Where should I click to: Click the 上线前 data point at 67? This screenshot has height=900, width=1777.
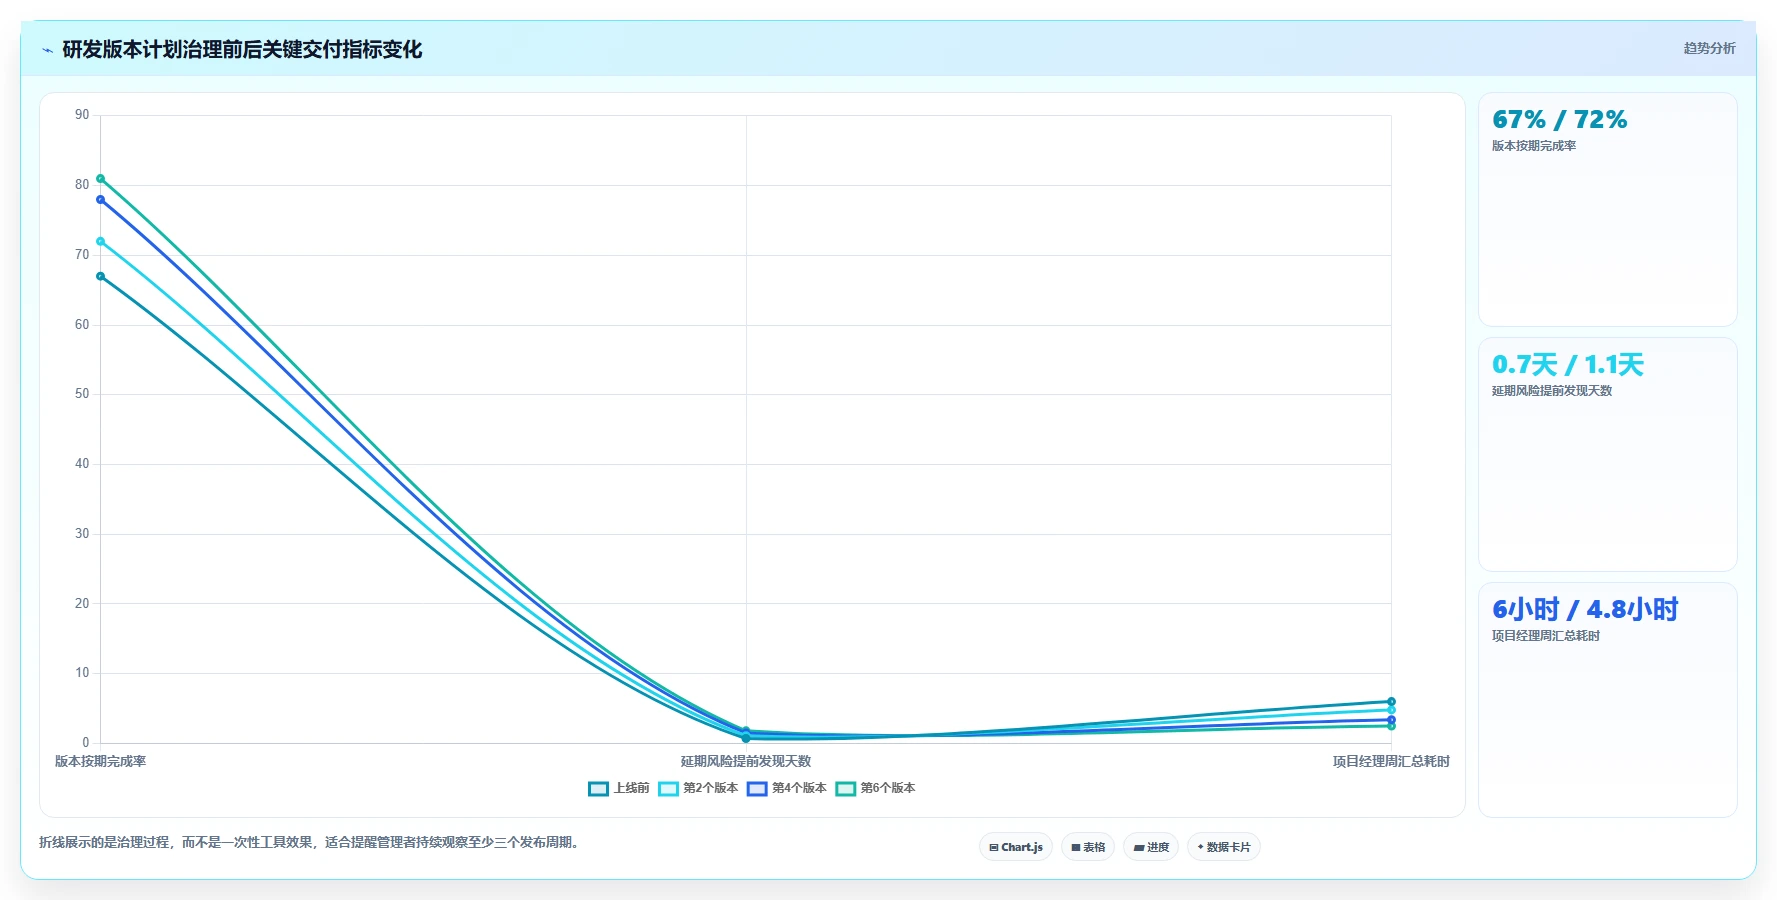[100, 276]
